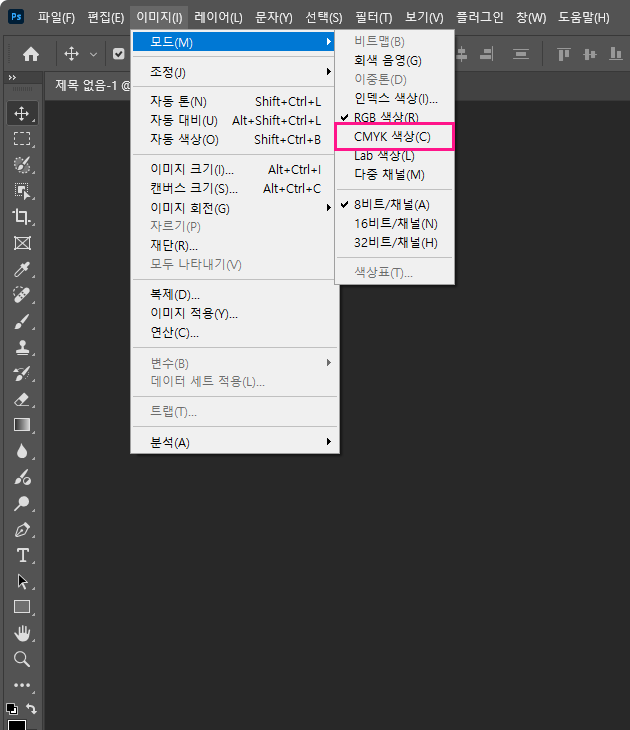Select RGB 색상 color mode
Image resolution: width=630 pixels, height=730 pixels.
tap(385, 118)
